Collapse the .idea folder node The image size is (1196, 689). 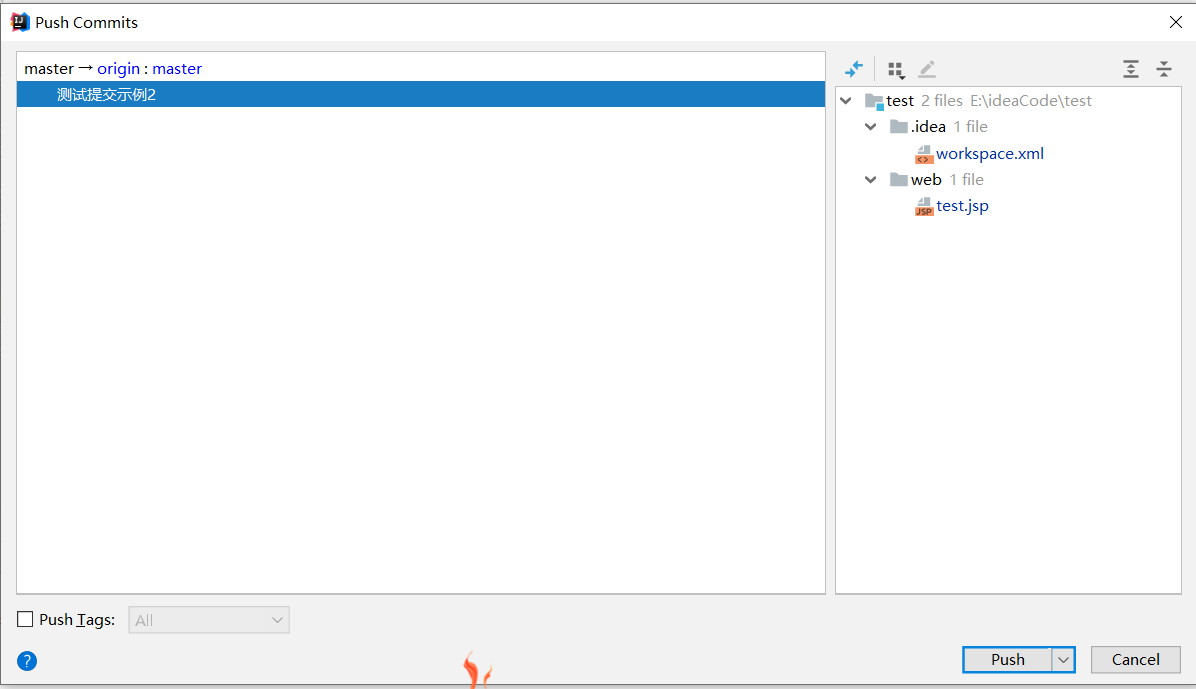click(871, 127)
